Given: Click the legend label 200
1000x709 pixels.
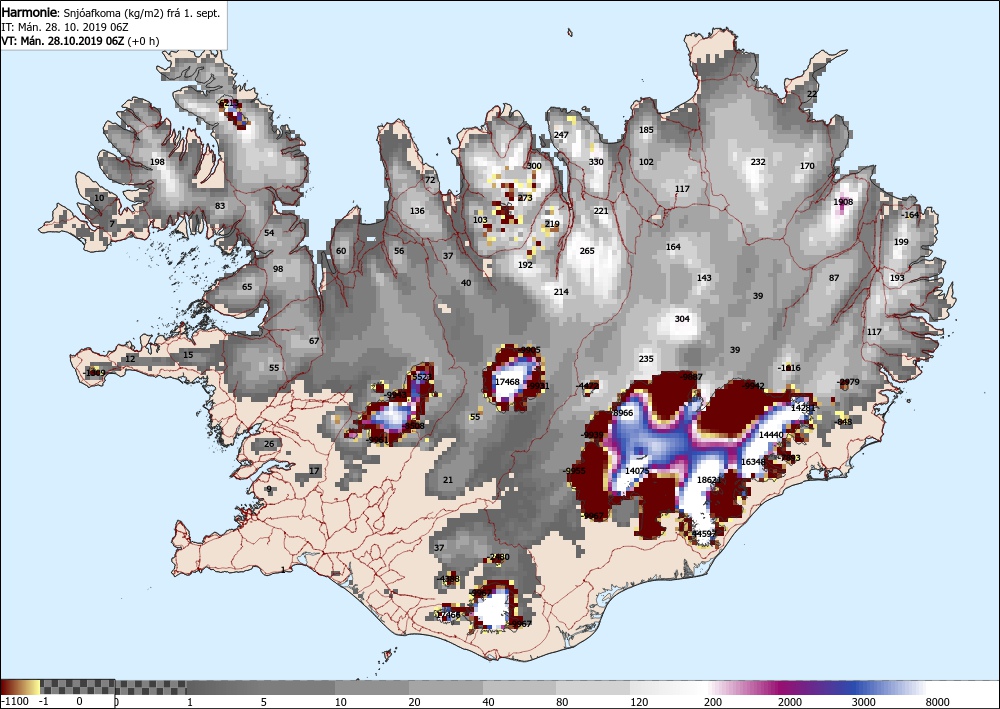Looking at the screenshot, I should [713, 702].
